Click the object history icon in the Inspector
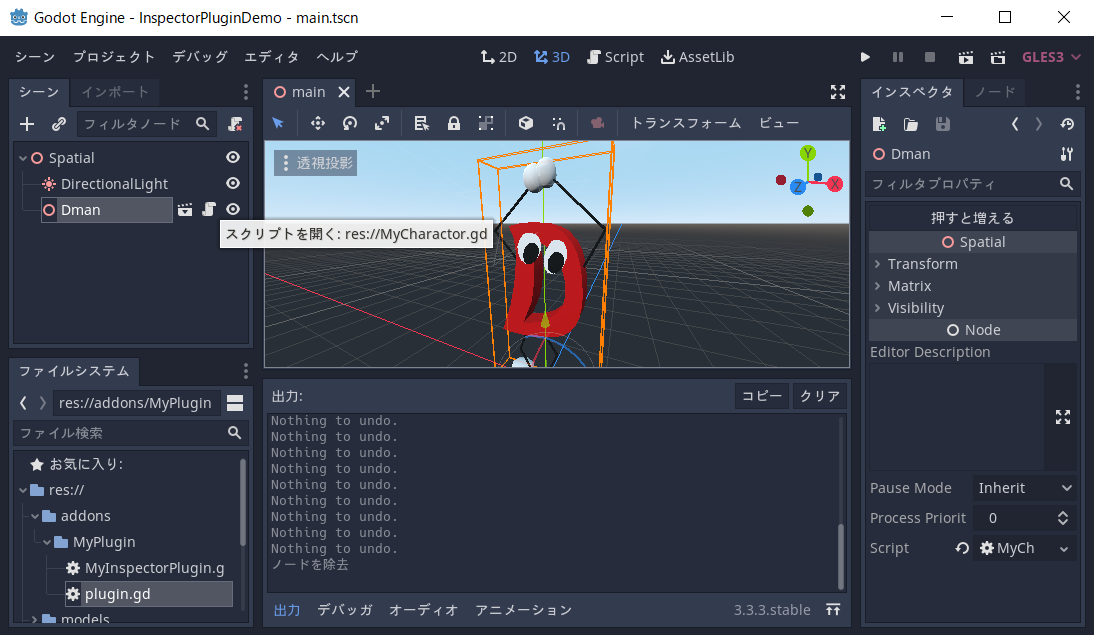The height and width of the screenshot is (635, 1094). (x=1068, y=124)
